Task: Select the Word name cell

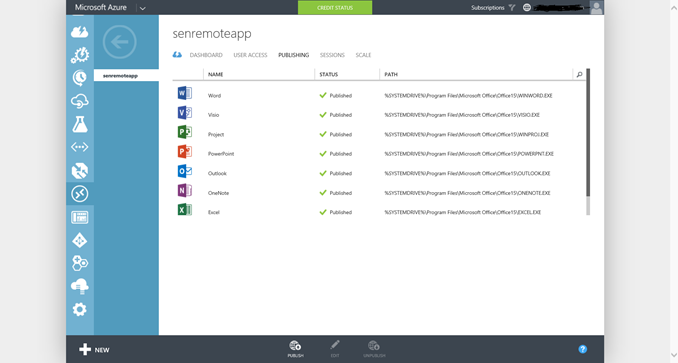Action: (214, 96)
